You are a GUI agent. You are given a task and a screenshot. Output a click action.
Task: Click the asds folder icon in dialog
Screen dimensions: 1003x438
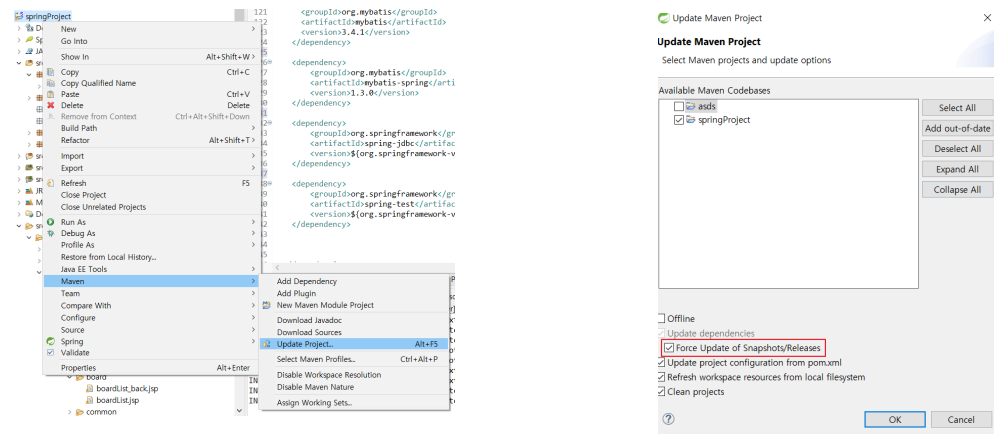(691, 106)
